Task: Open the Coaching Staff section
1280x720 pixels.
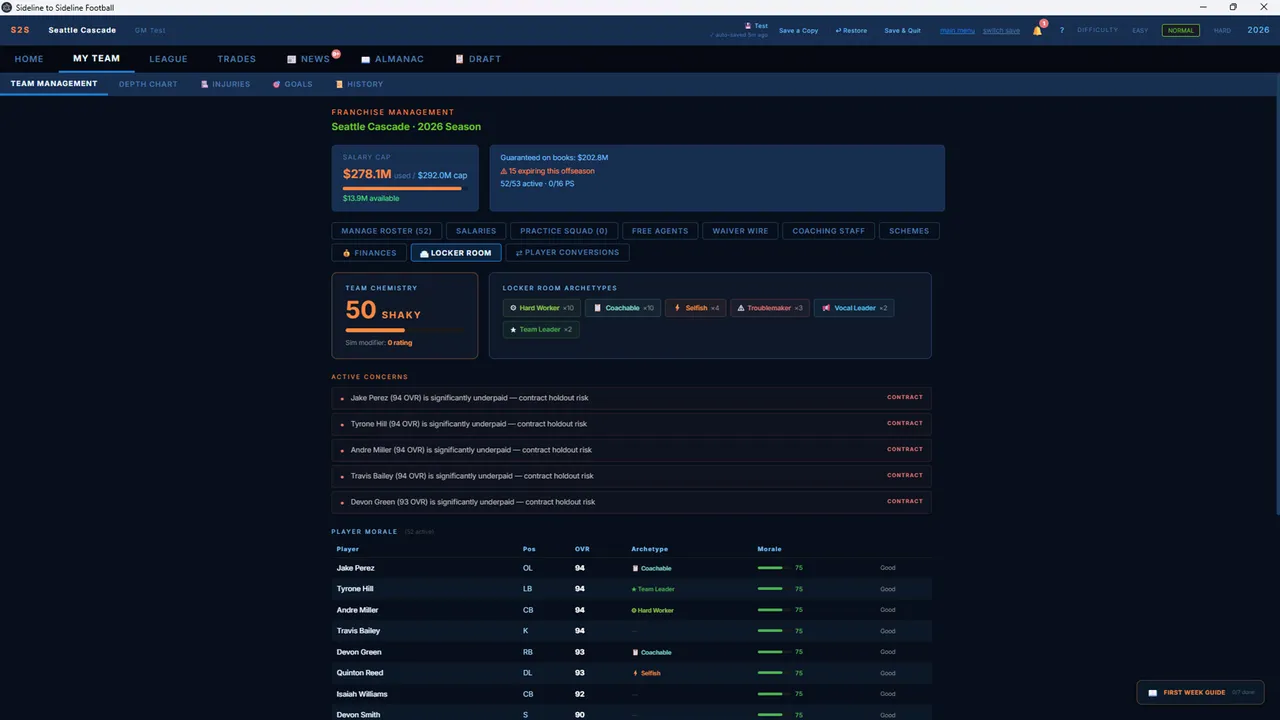Action: coord(828,231)
